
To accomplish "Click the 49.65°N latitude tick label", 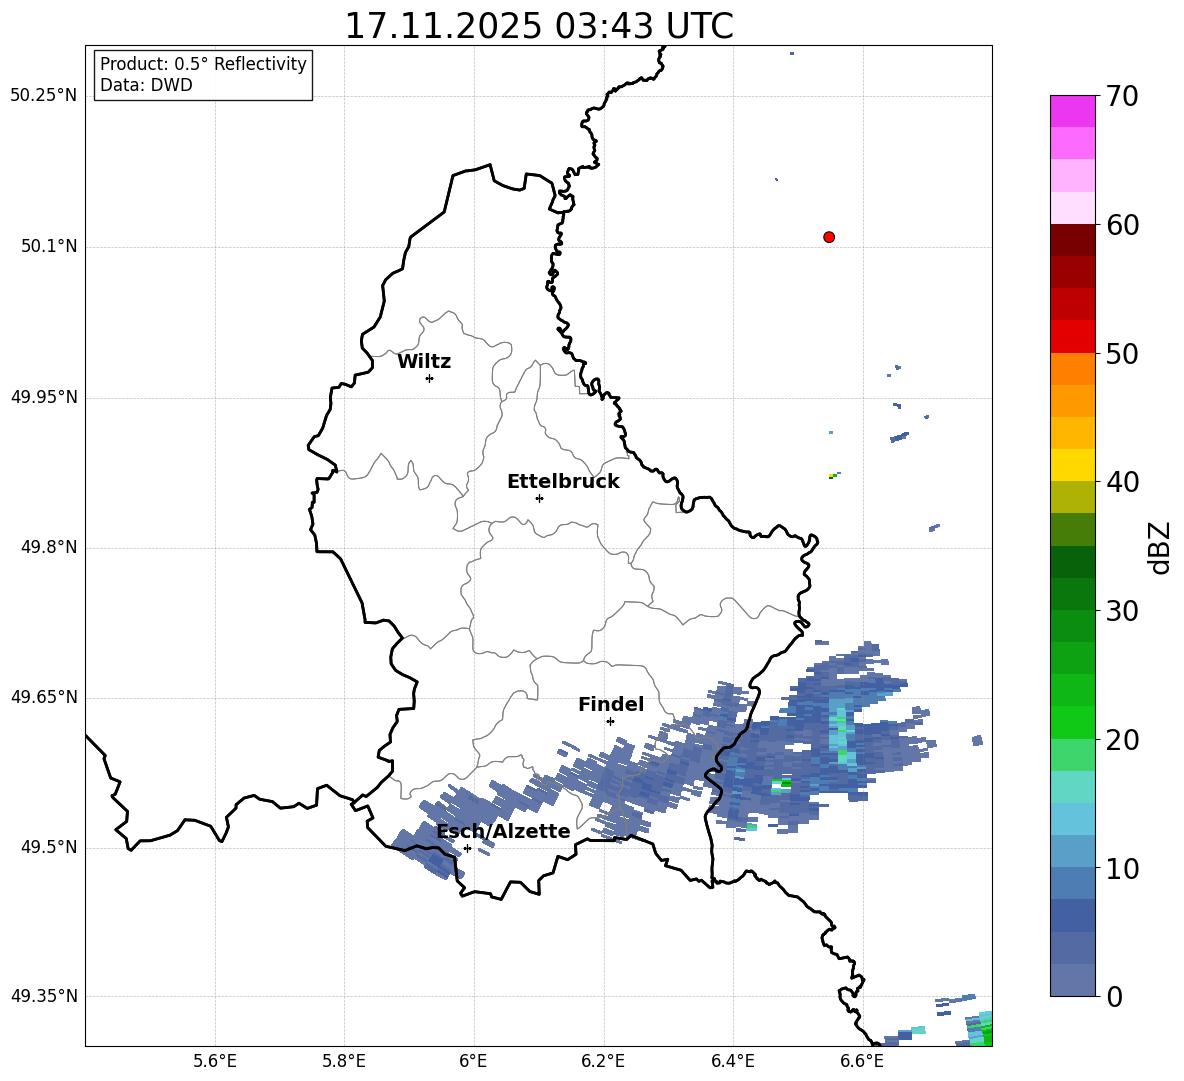I will pos(44,697).
